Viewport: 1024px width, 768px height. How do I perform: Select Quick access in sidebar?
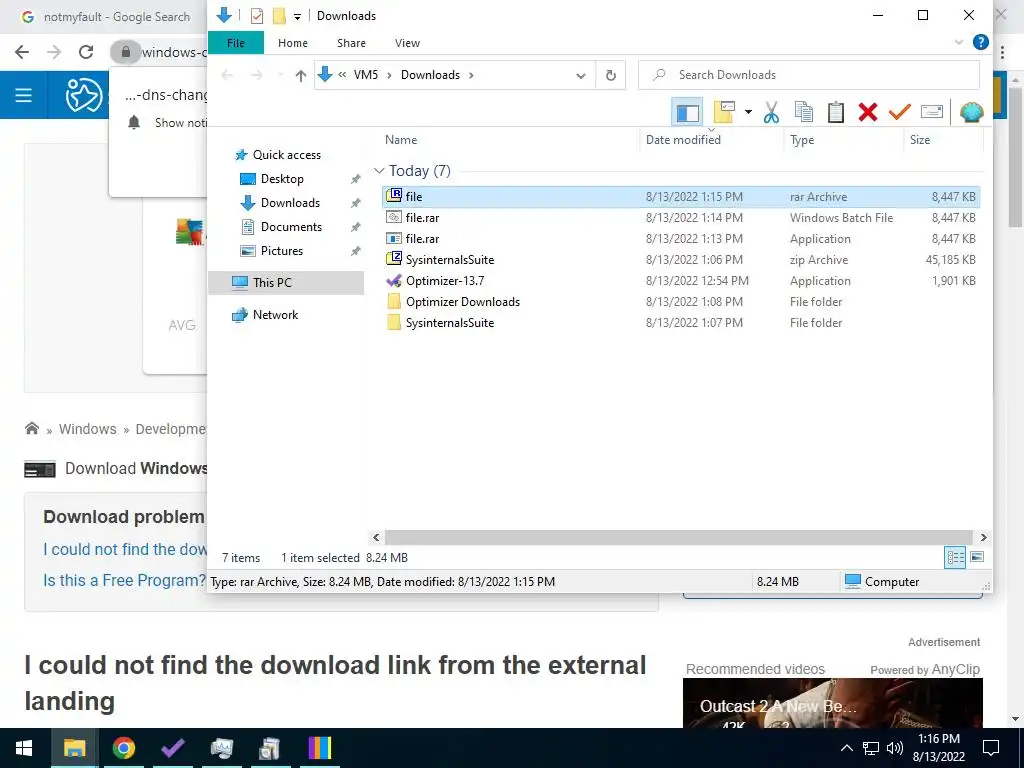tap(287, 155)
